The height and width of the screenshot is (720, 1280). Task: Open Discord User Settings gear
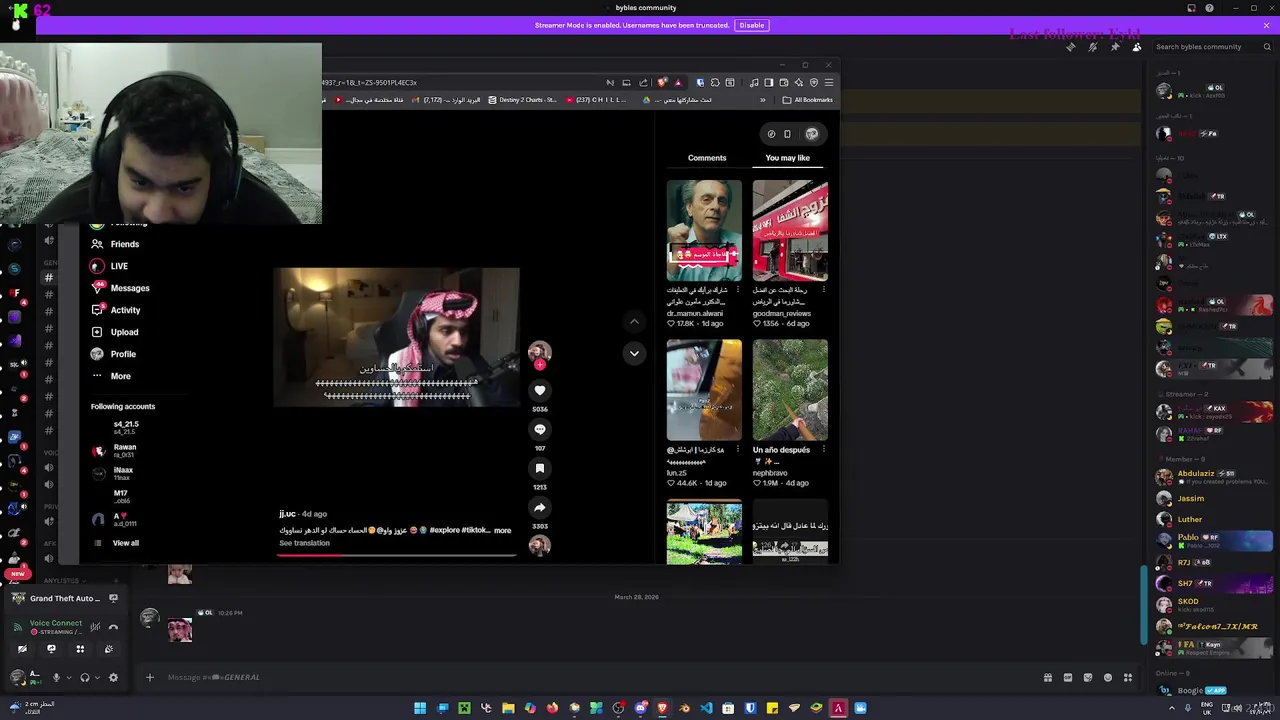113,678
